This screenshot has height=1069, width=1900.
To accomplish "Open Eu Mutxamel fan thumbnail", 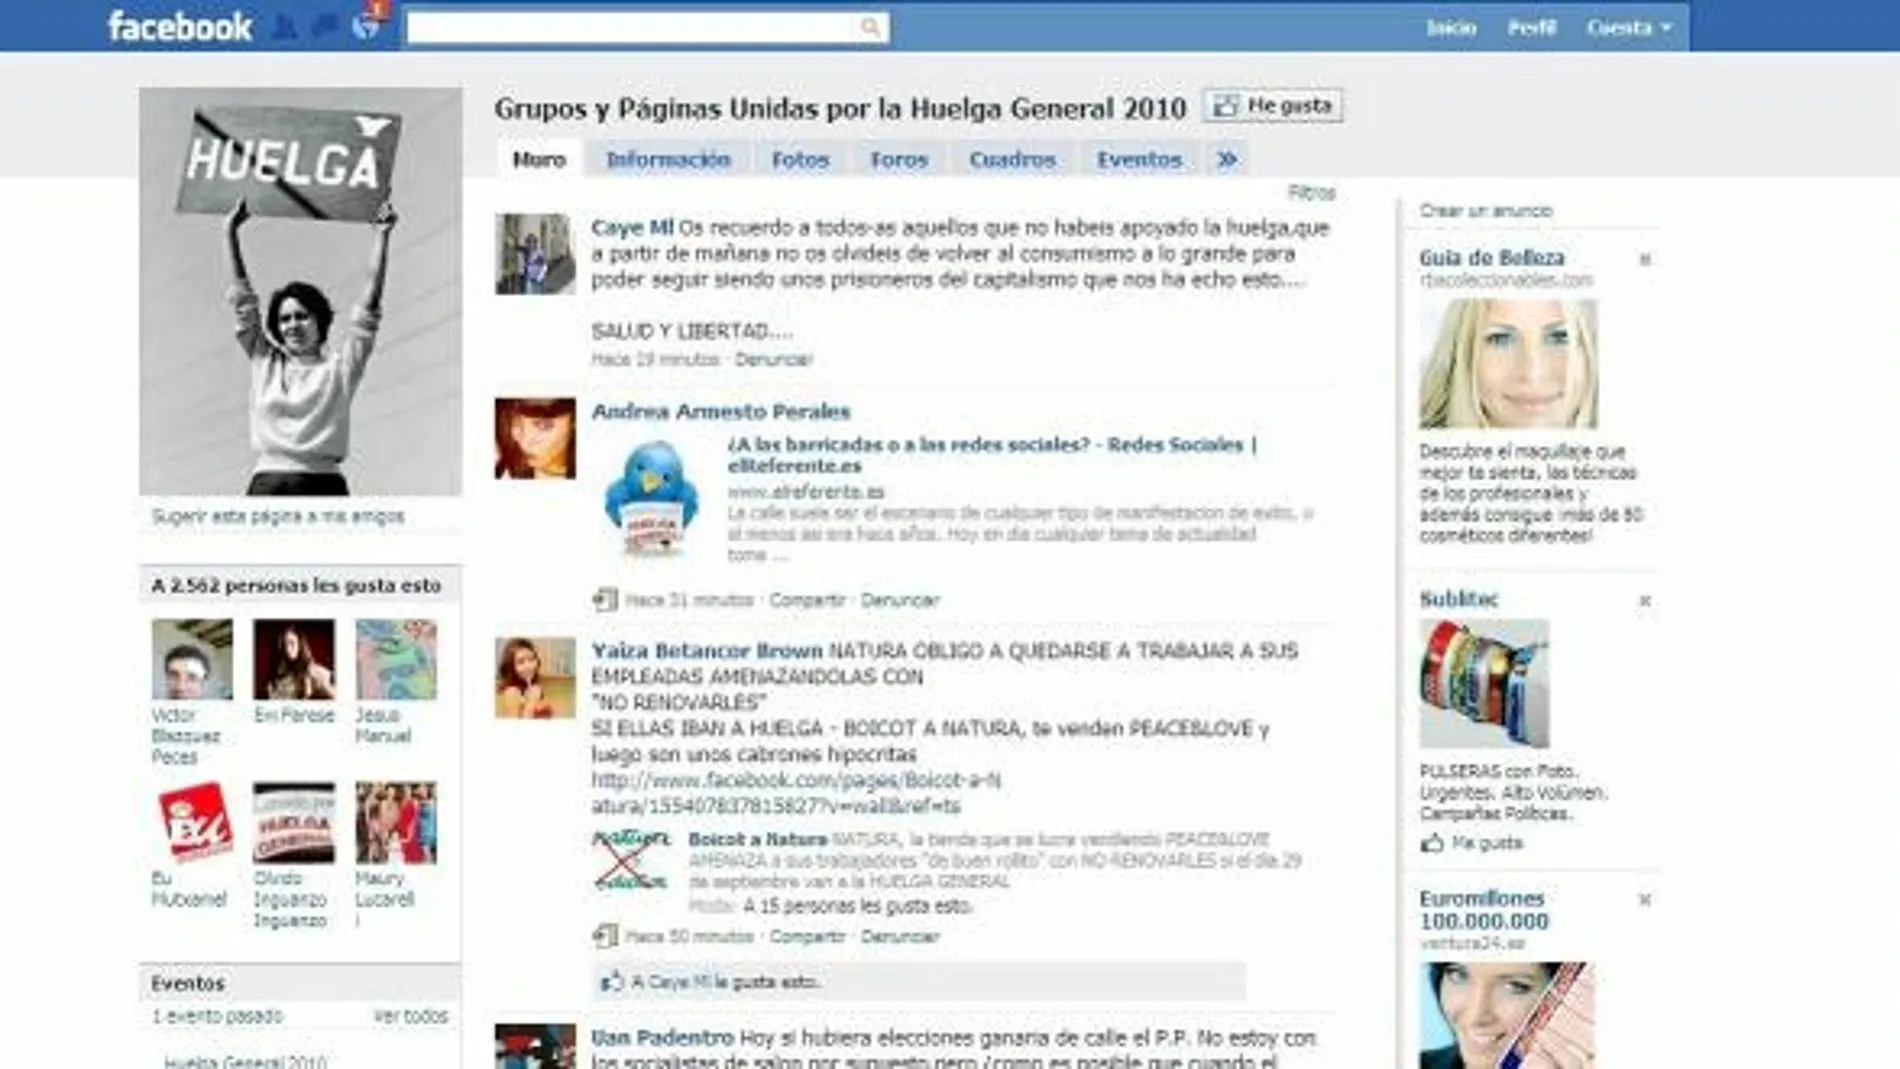I will (192, 823).
